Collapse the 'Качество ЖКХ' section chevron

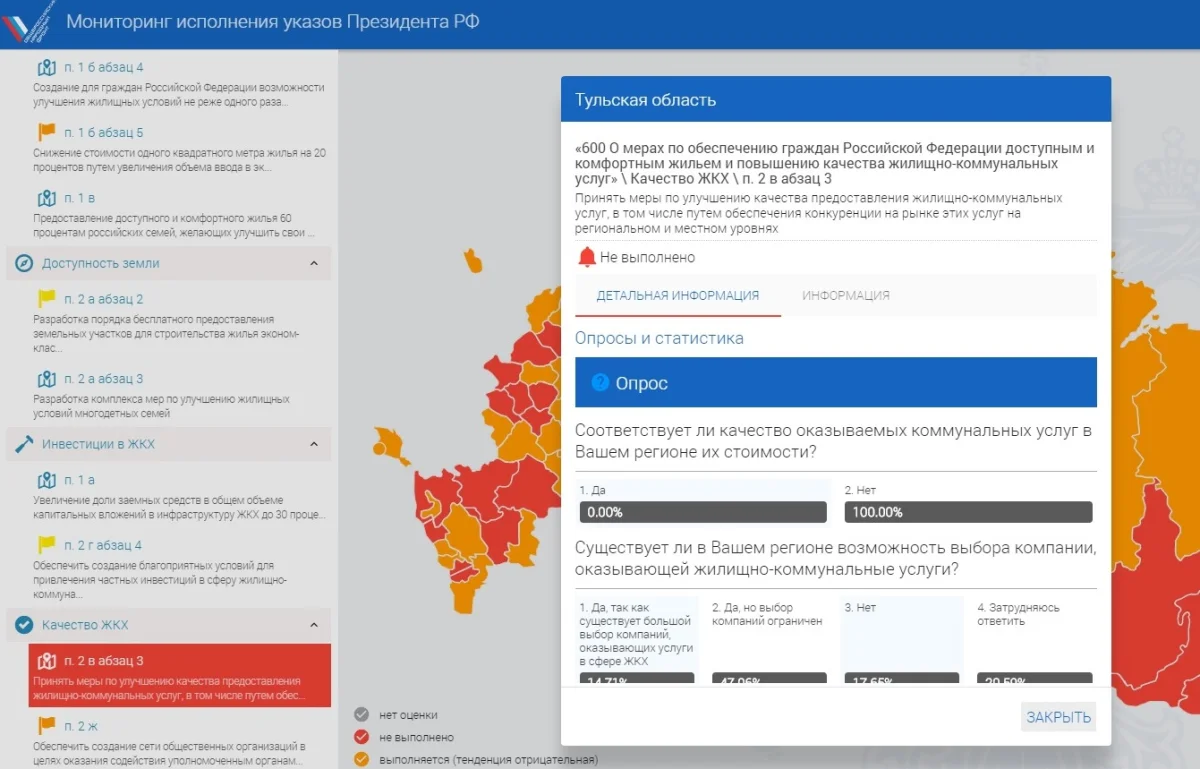click(x=313, y=625)
